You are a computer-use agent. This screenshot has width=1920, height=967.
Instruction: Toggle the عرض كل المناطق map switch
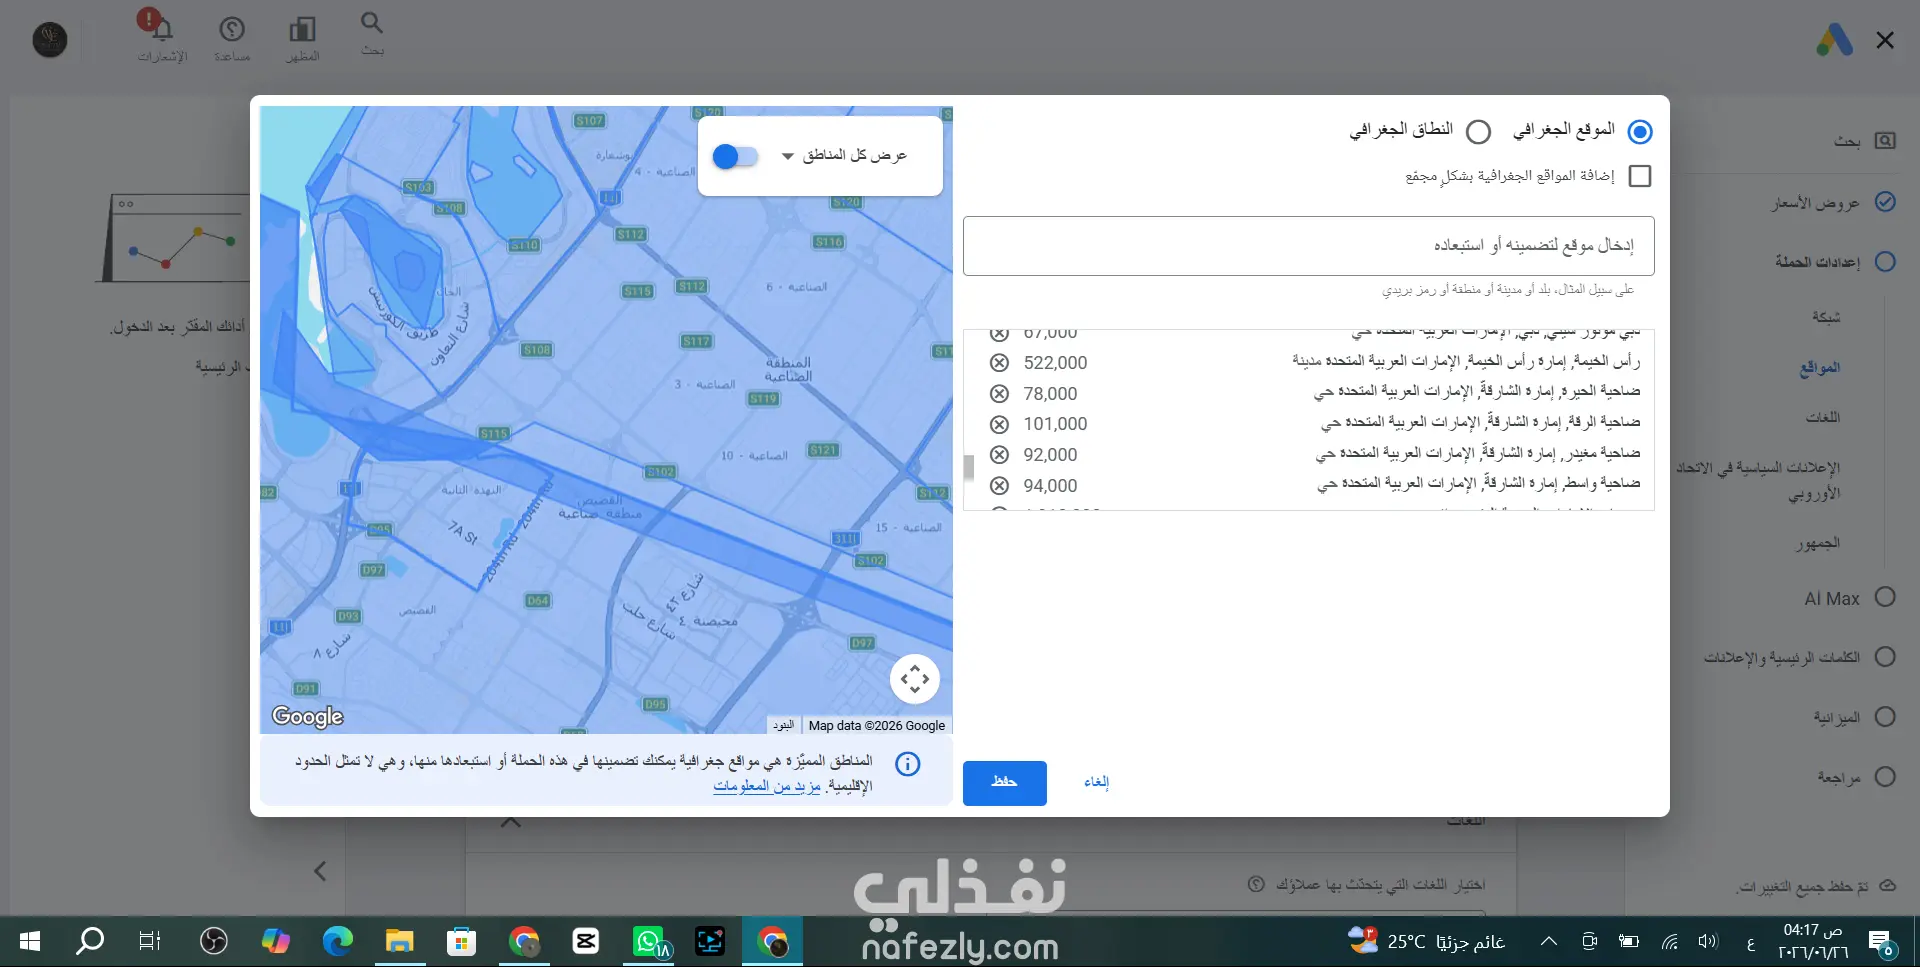click(x=735, y=156)
